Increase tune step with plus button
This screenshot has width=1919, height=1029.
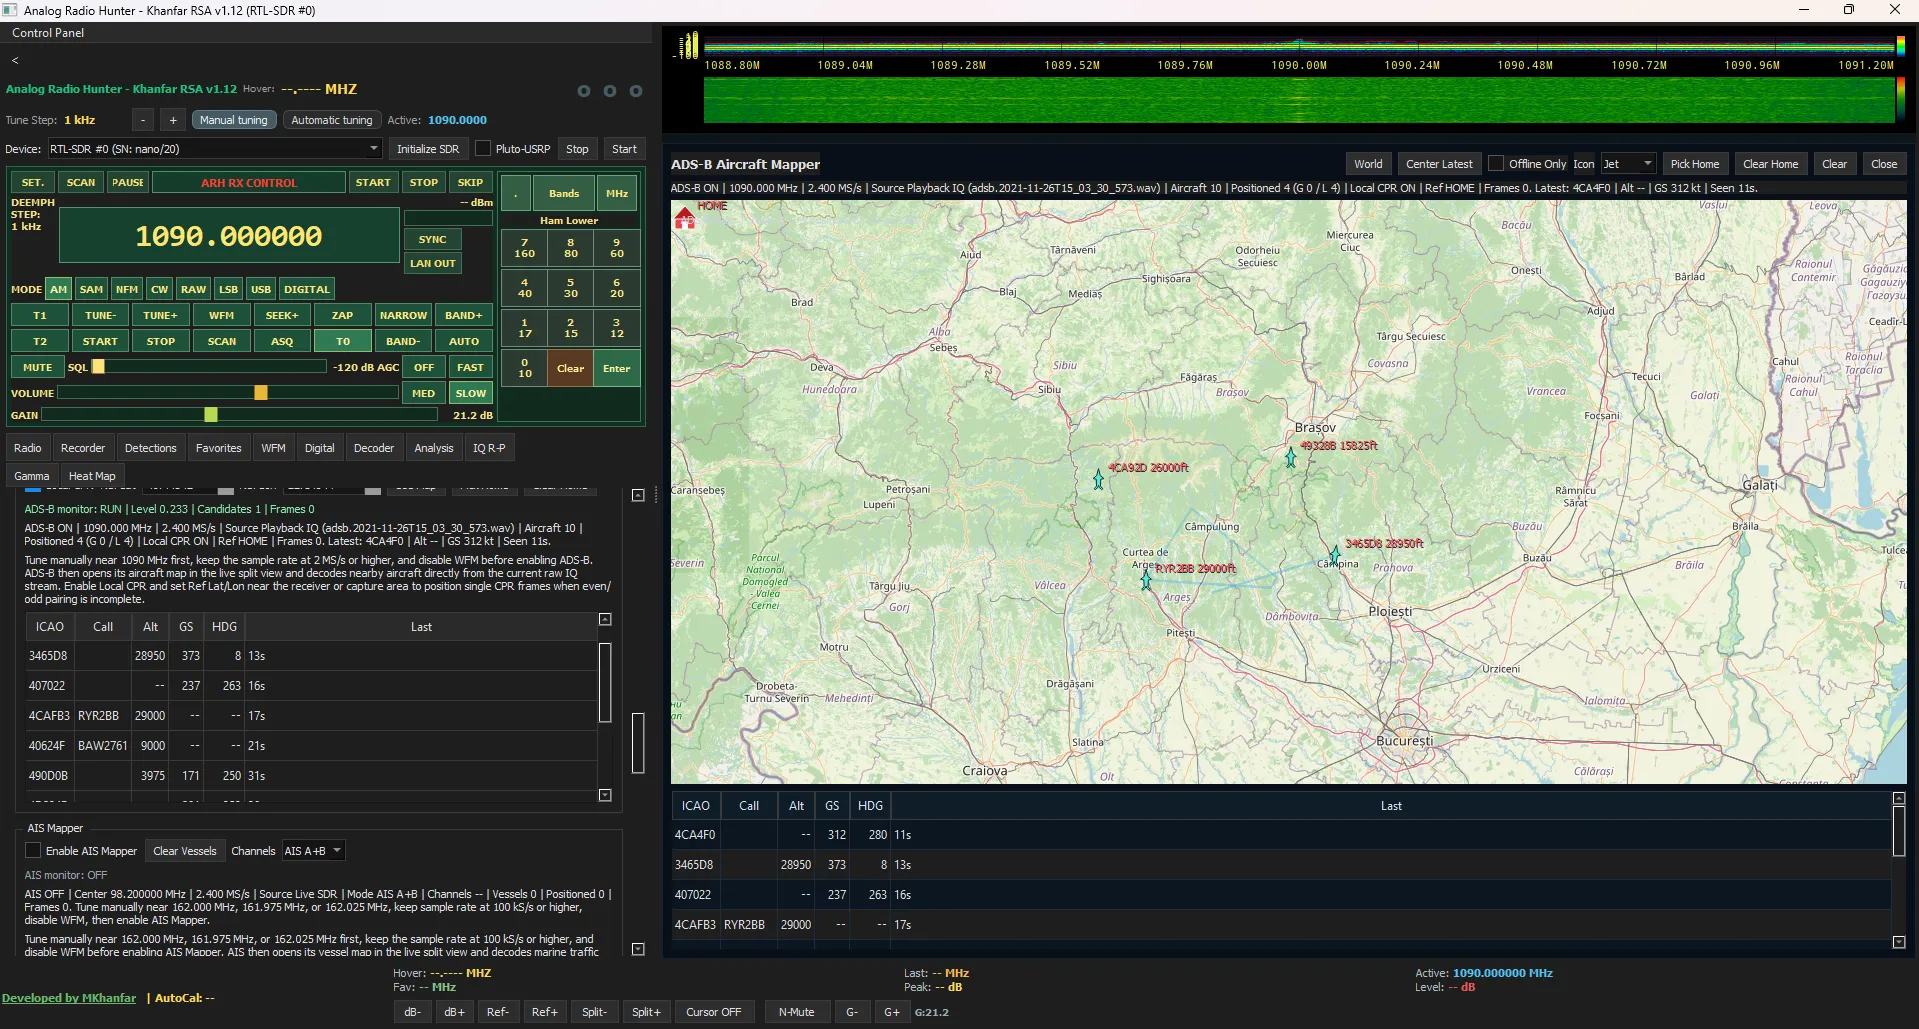(x=173, y=120)
